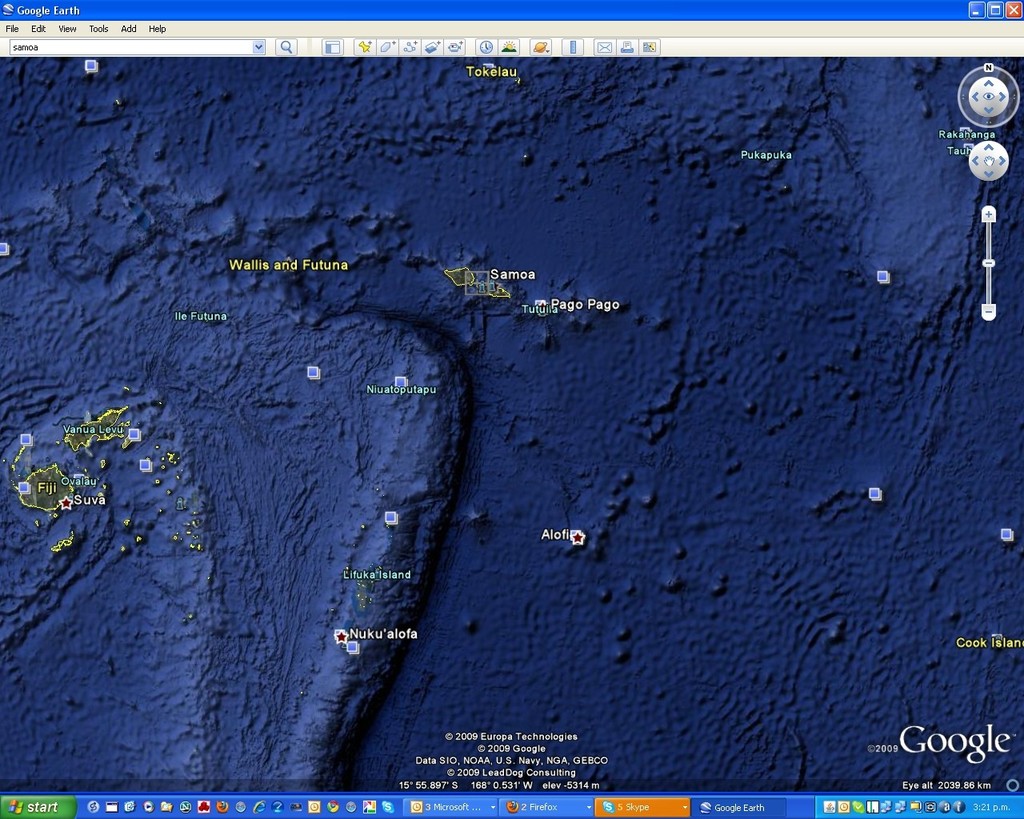Click the Niuatoputapu label
Image resolution: width=1024 pixels, height=819 pixels.
click(401, 389)
